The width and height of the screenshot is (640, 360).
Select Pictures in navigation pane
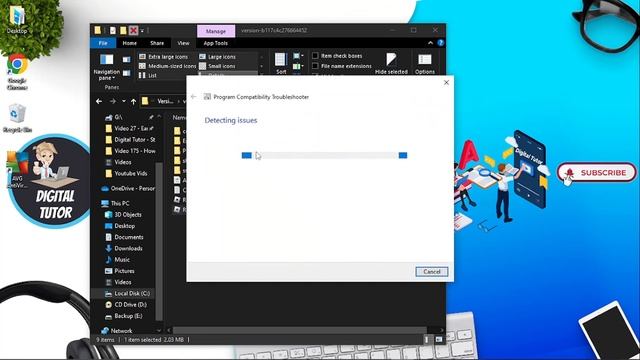[120, 271]
